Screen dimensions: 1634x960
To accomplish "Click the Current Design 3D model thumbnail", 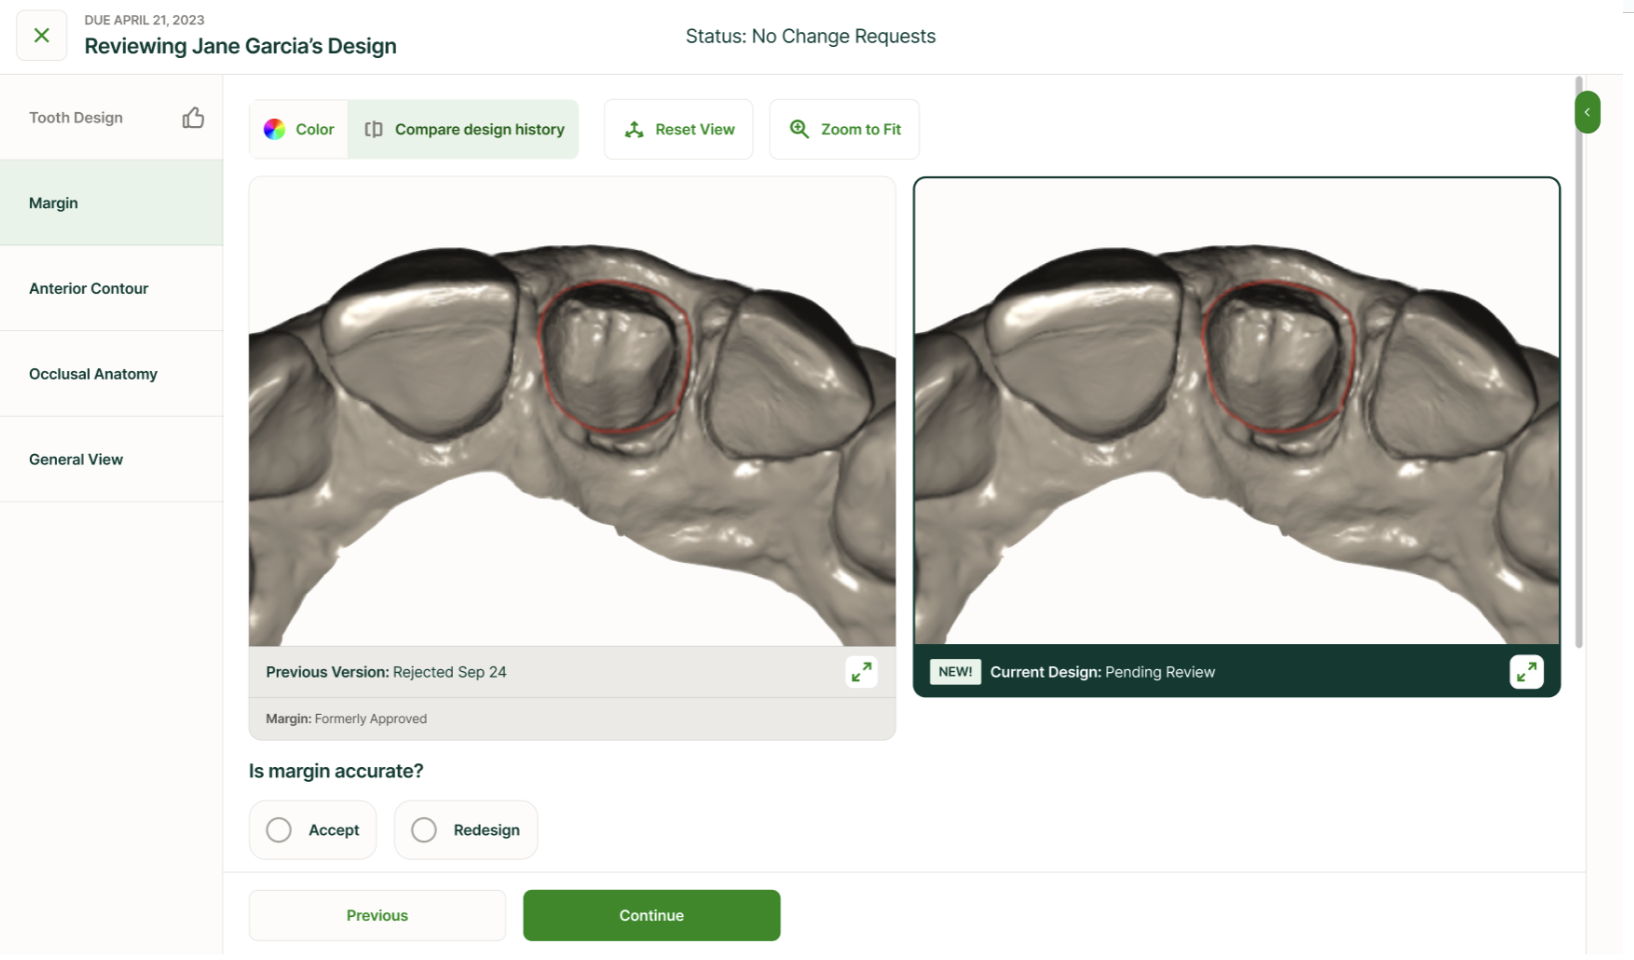I will (x=1236, y=411).
